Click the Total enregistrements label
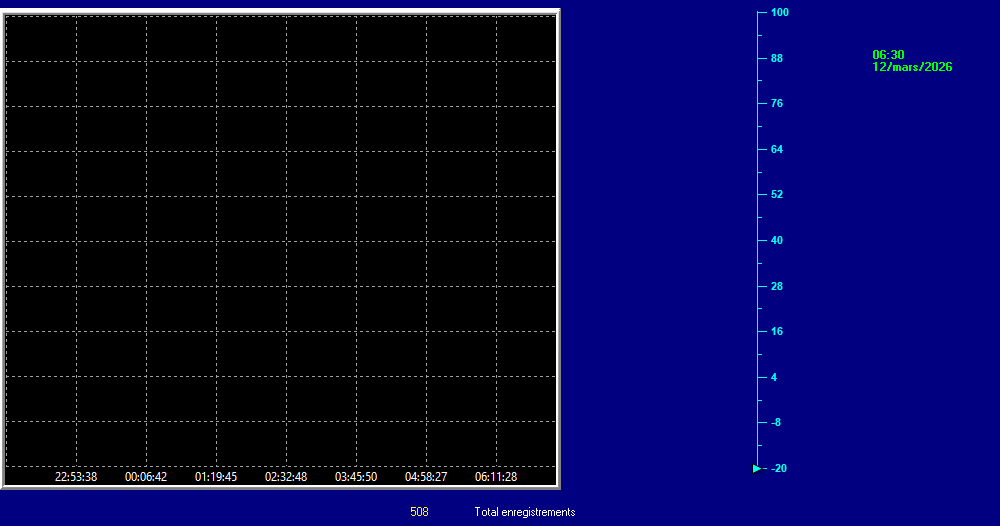Viewport: 1000px width, 526px height. [x=525, y=512]
